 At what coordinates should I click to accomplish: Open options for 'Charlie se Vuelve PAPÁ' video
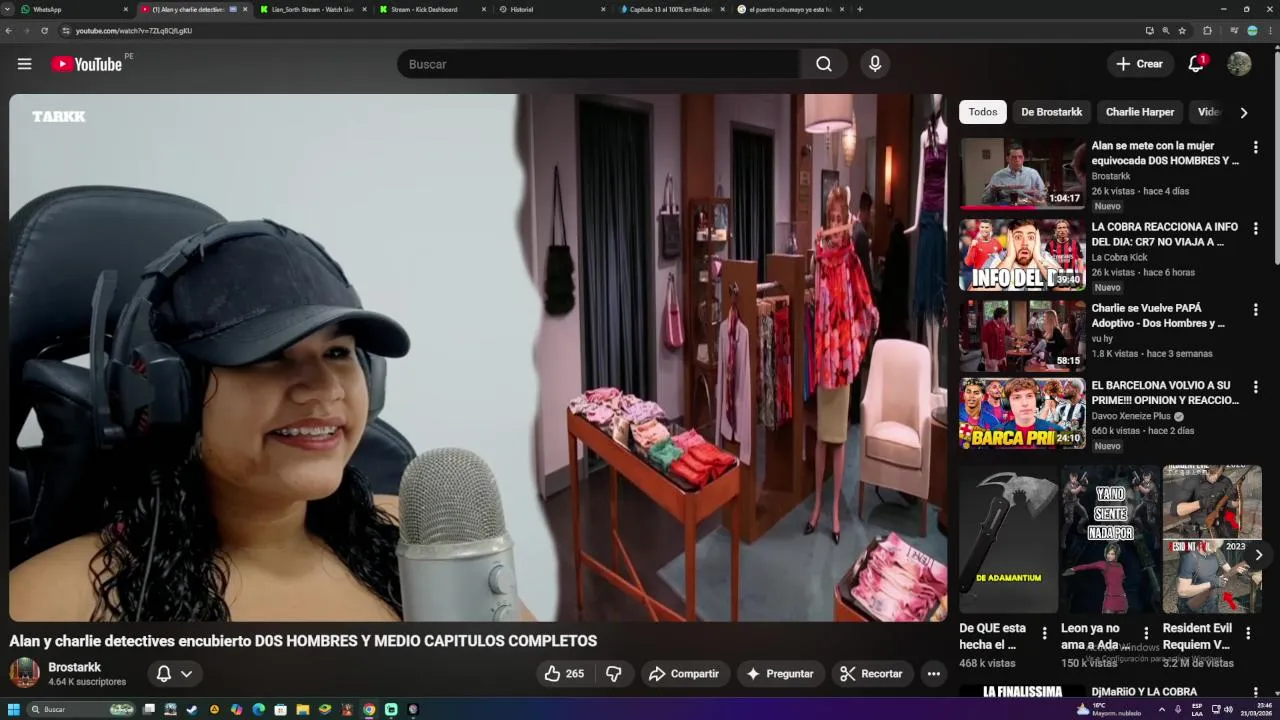tap(1255, 310)
